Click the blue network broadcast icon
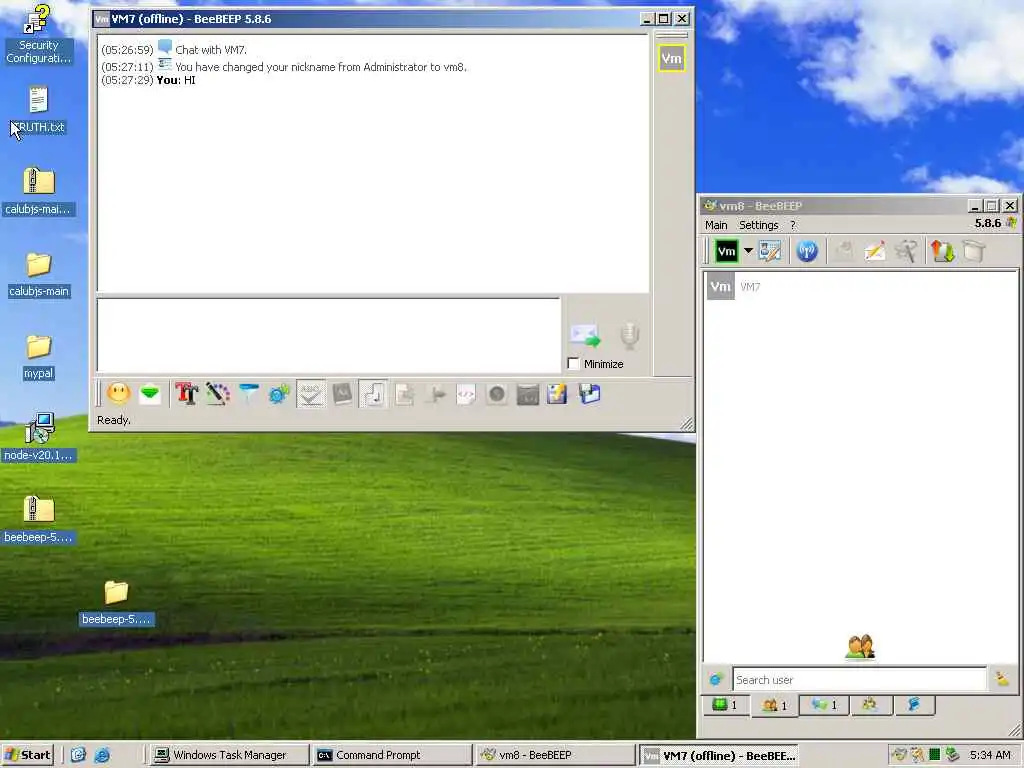 (x=807, y=251)
